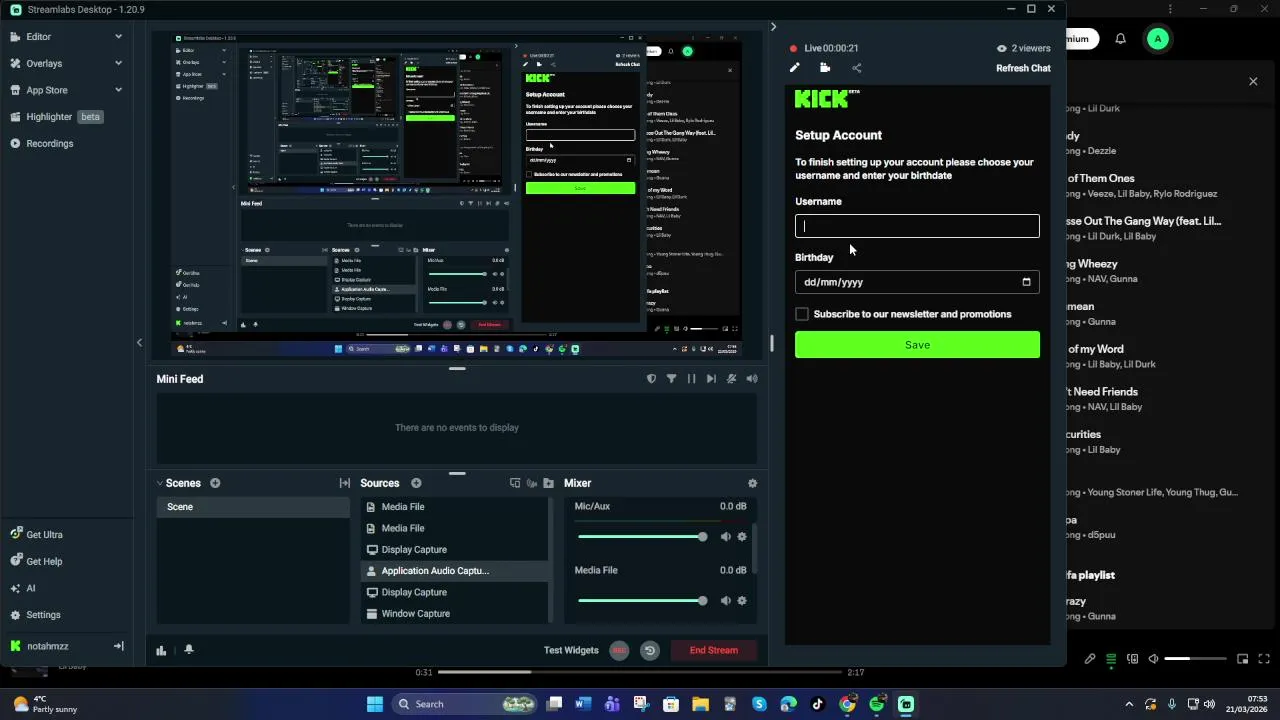Select the Application Audio Capture source
The image size is (1280, 720).
click(x=455, y=571)
